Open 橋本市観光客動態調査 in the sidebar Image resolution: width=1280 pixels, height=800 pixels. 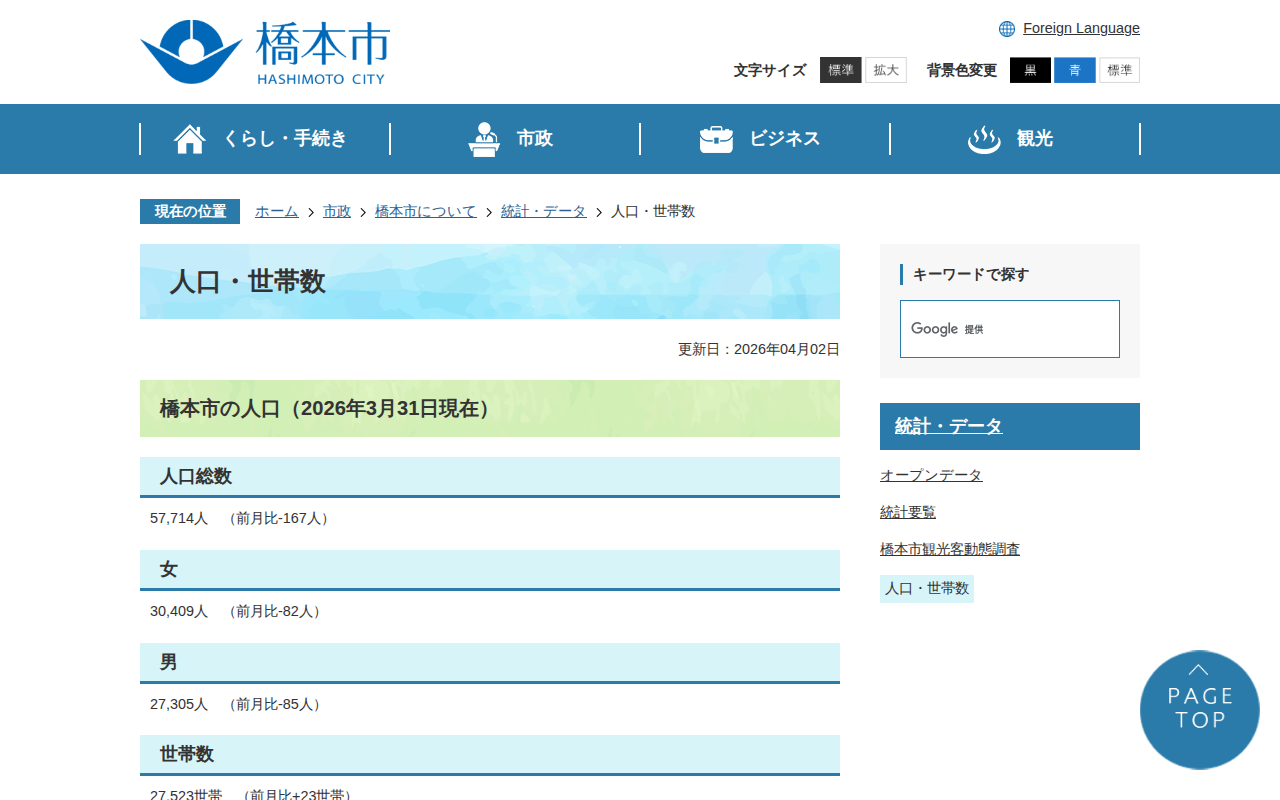pyautogui.click(x=950, y=549)
